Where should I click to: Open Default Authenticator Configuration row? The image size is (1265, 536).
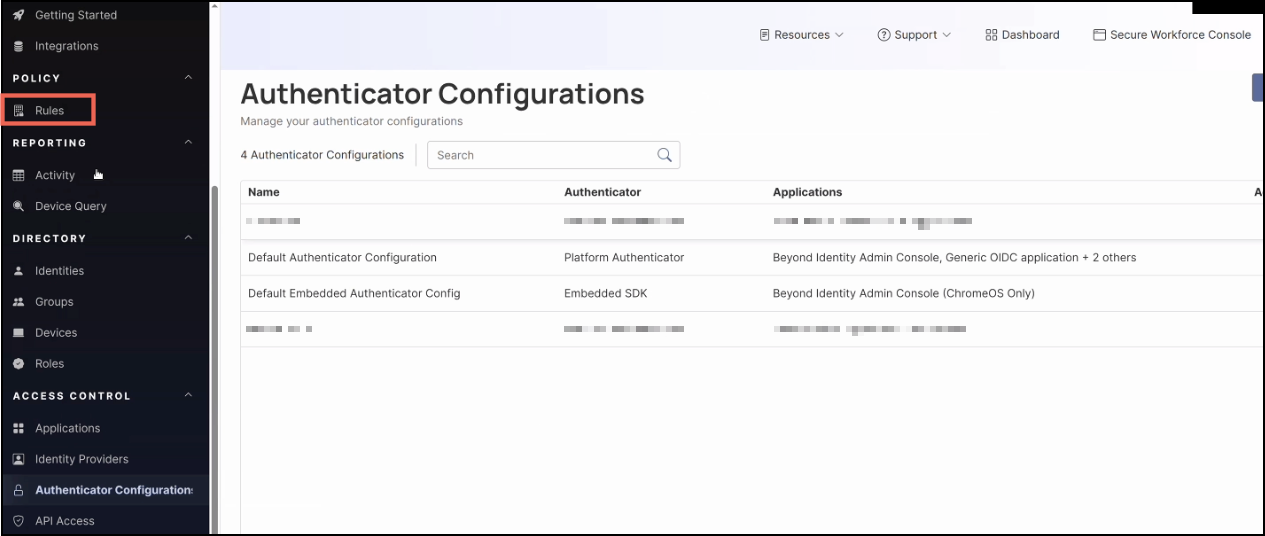point(342,257)
